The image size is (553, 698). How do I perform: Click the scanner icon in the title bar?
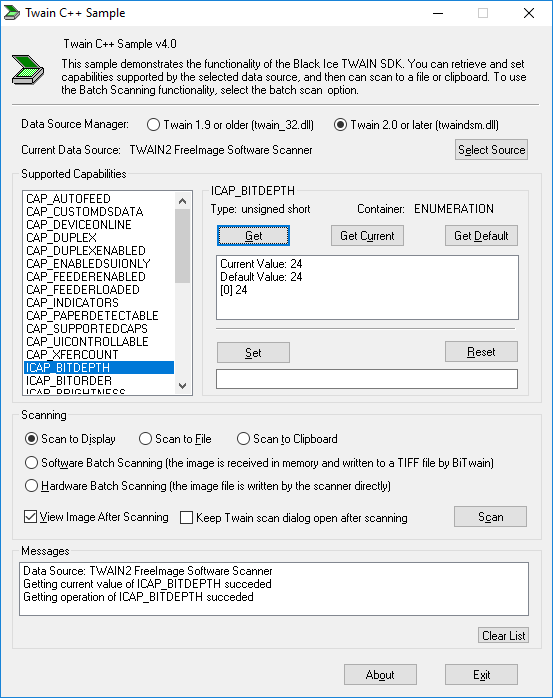coord(12,13)
